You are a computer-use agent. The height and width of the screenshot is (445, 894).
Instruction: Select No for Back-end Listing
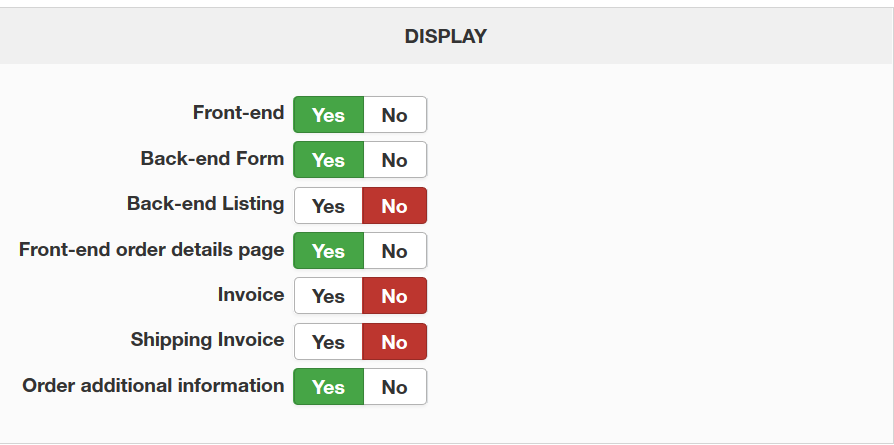[395, 206]
